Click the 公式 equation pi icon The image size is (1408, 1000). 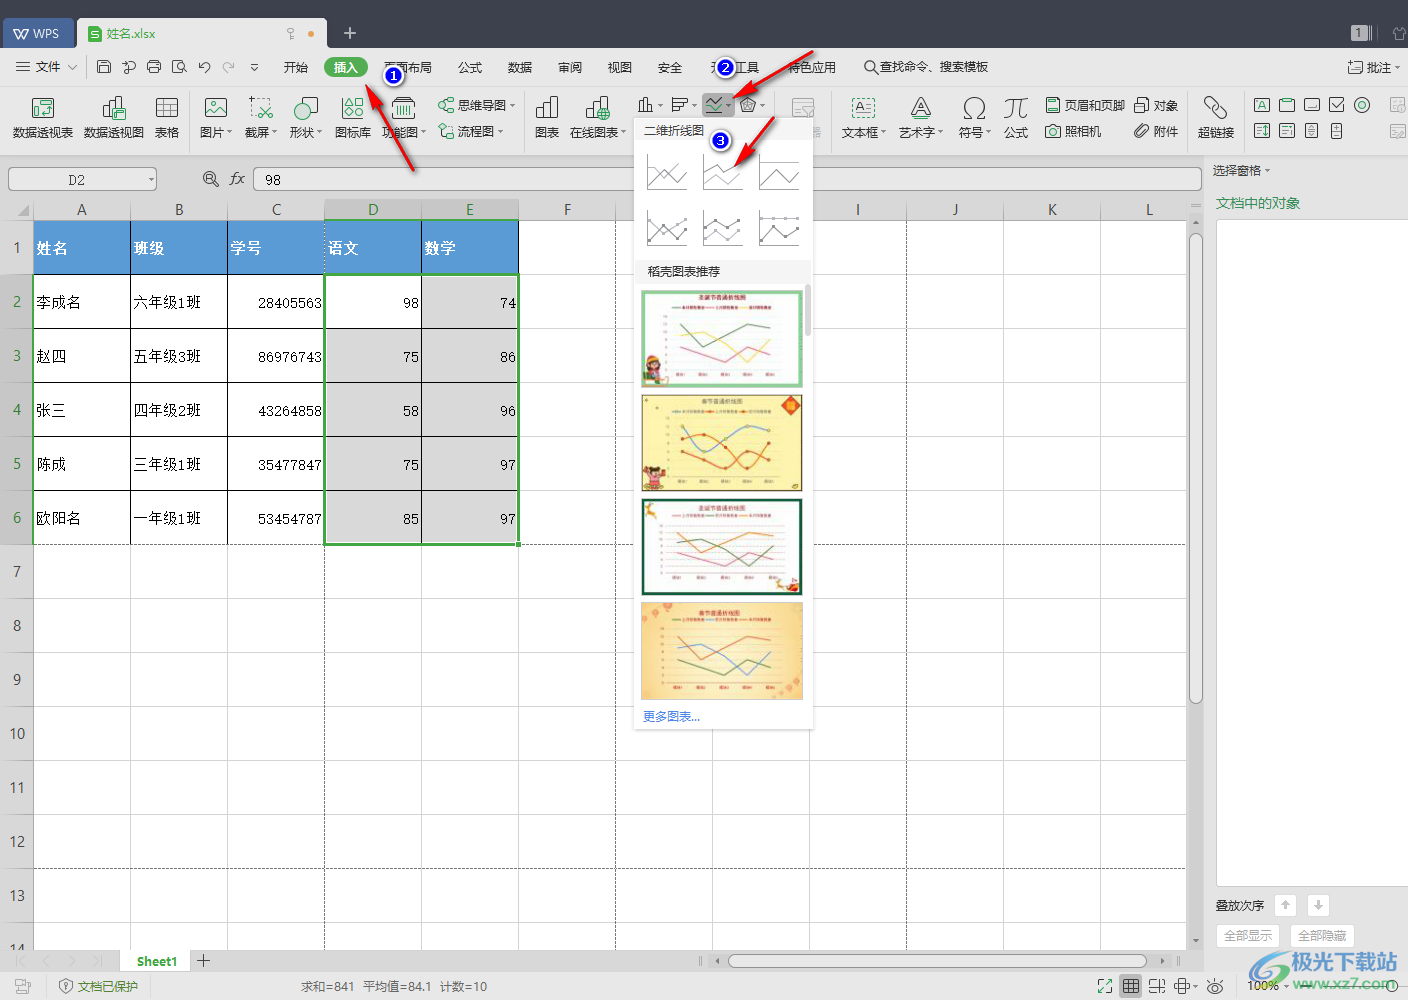click(x=1016, y=118)
